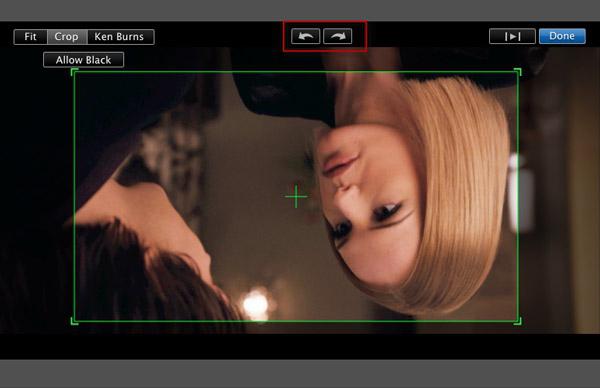This screenshot has width=600, height=388.
Task: Select the Crop mode
Action: tap(67, 37)
